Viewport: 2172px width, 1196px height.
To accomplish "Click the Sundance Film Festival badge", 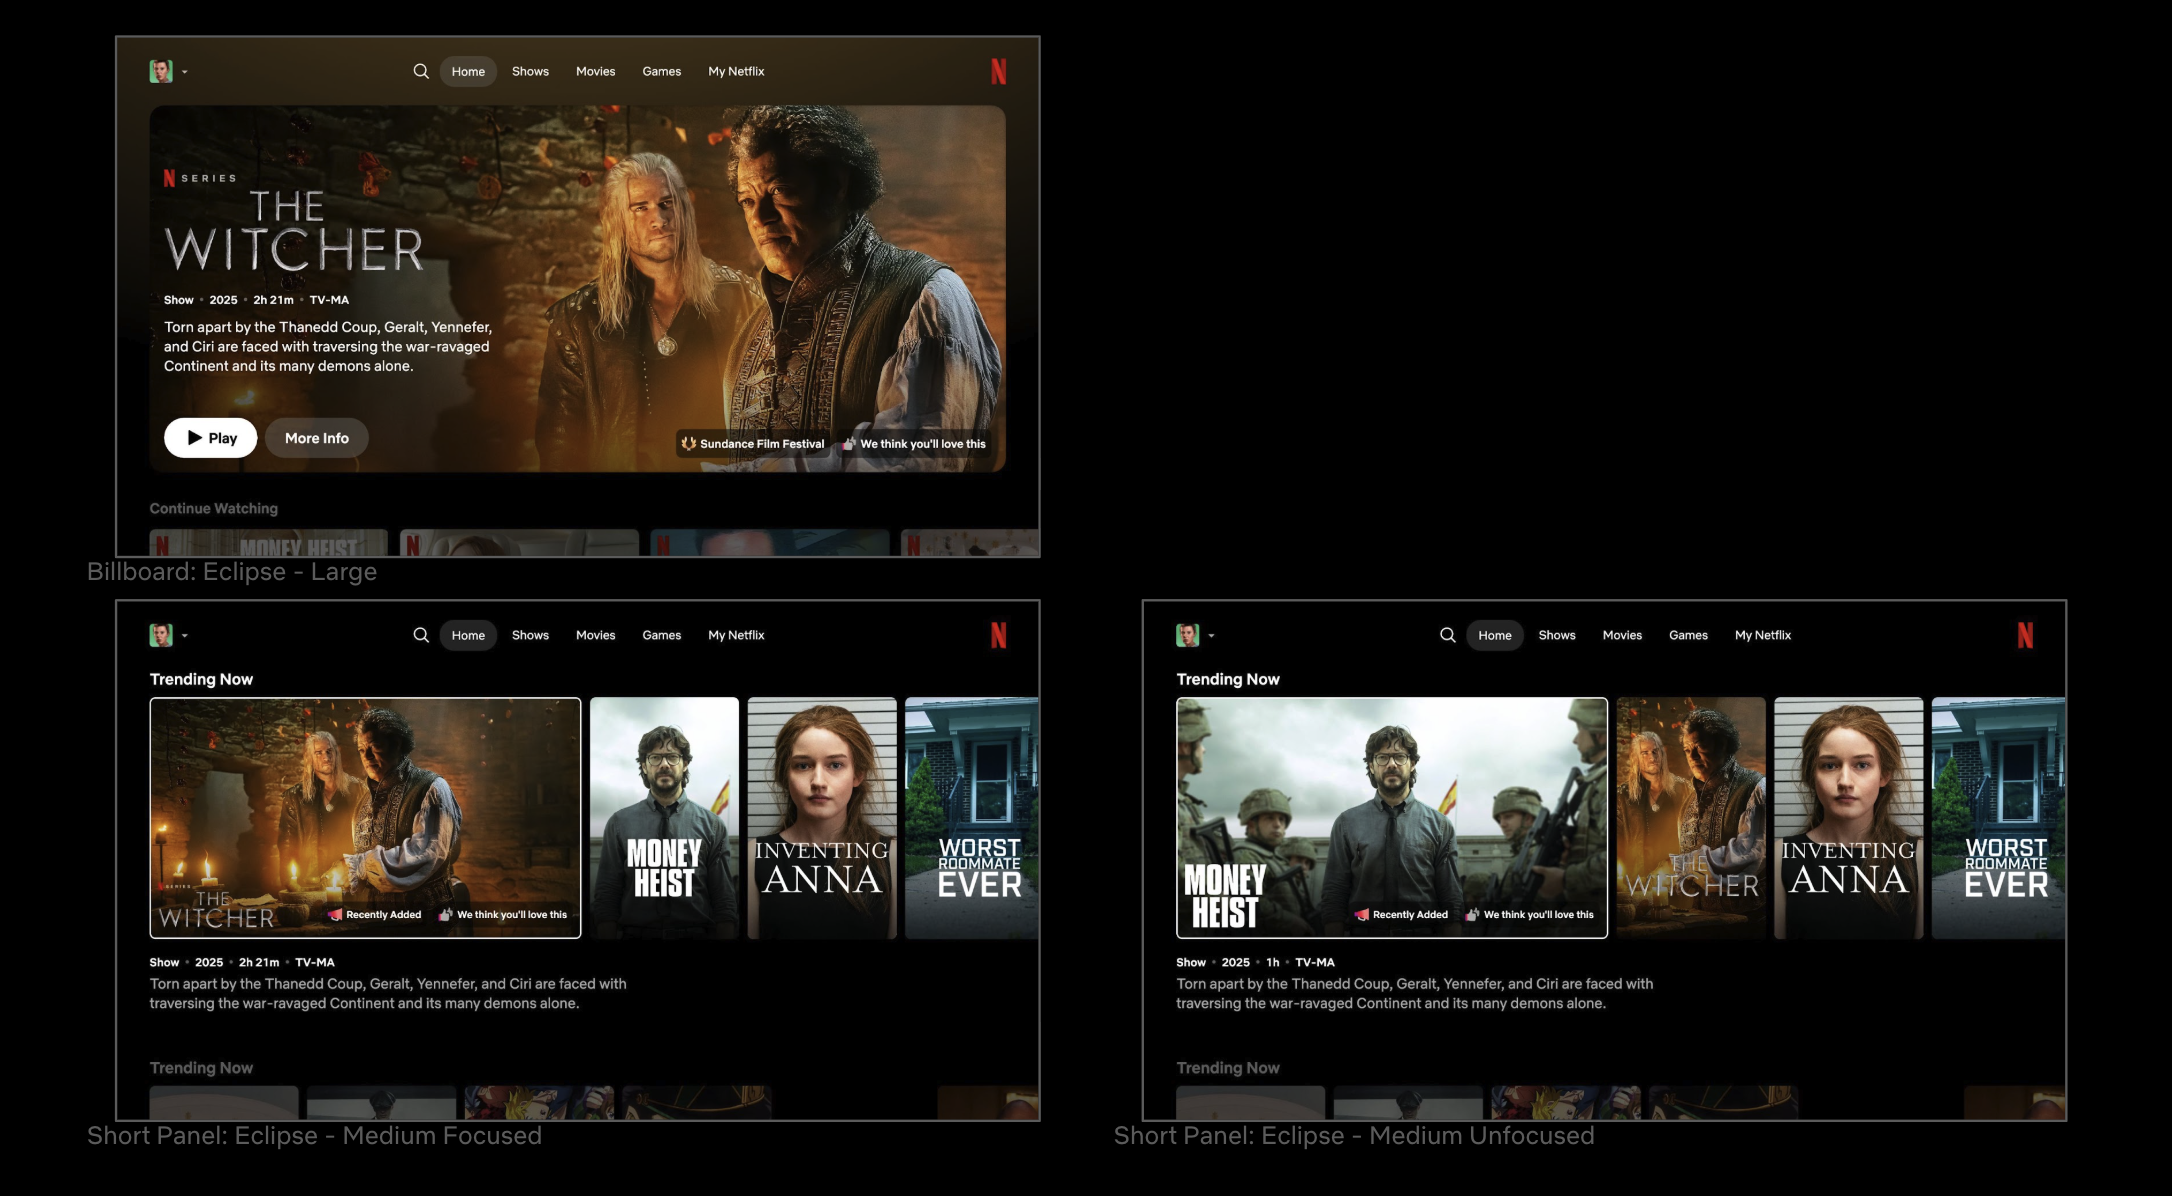I will 753,444.
